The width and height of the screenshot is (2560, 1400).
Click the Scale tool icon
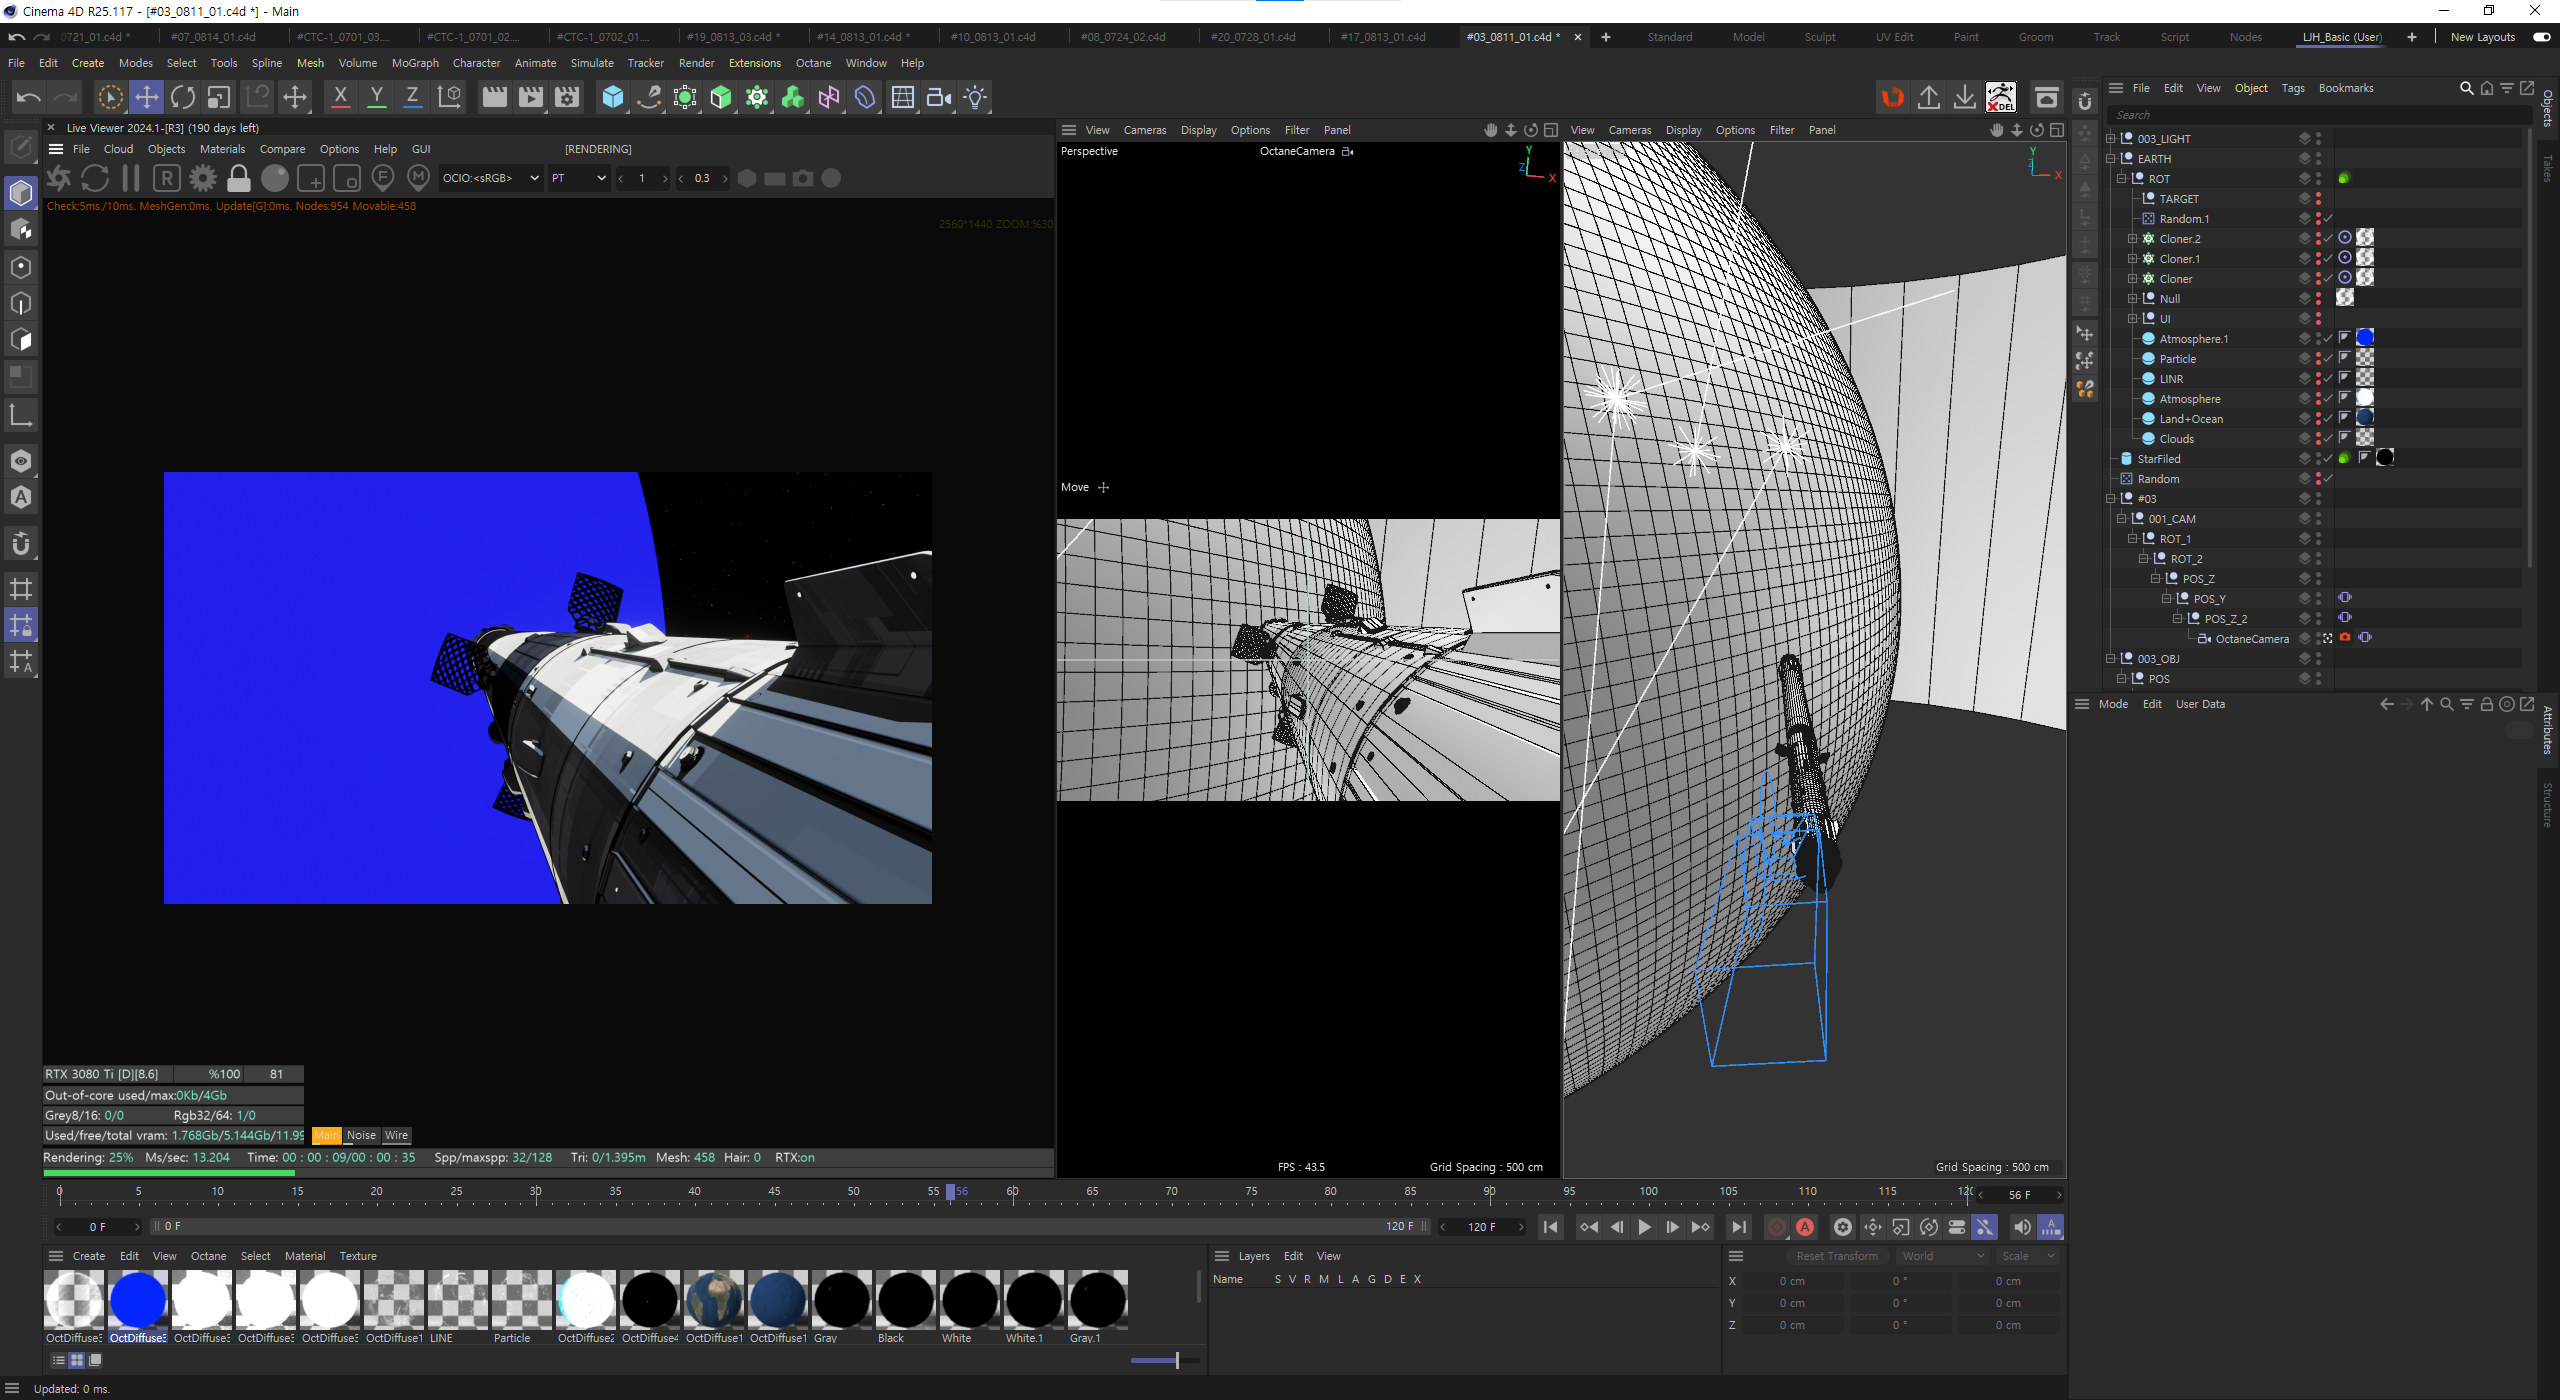click(x=219, y=97)
